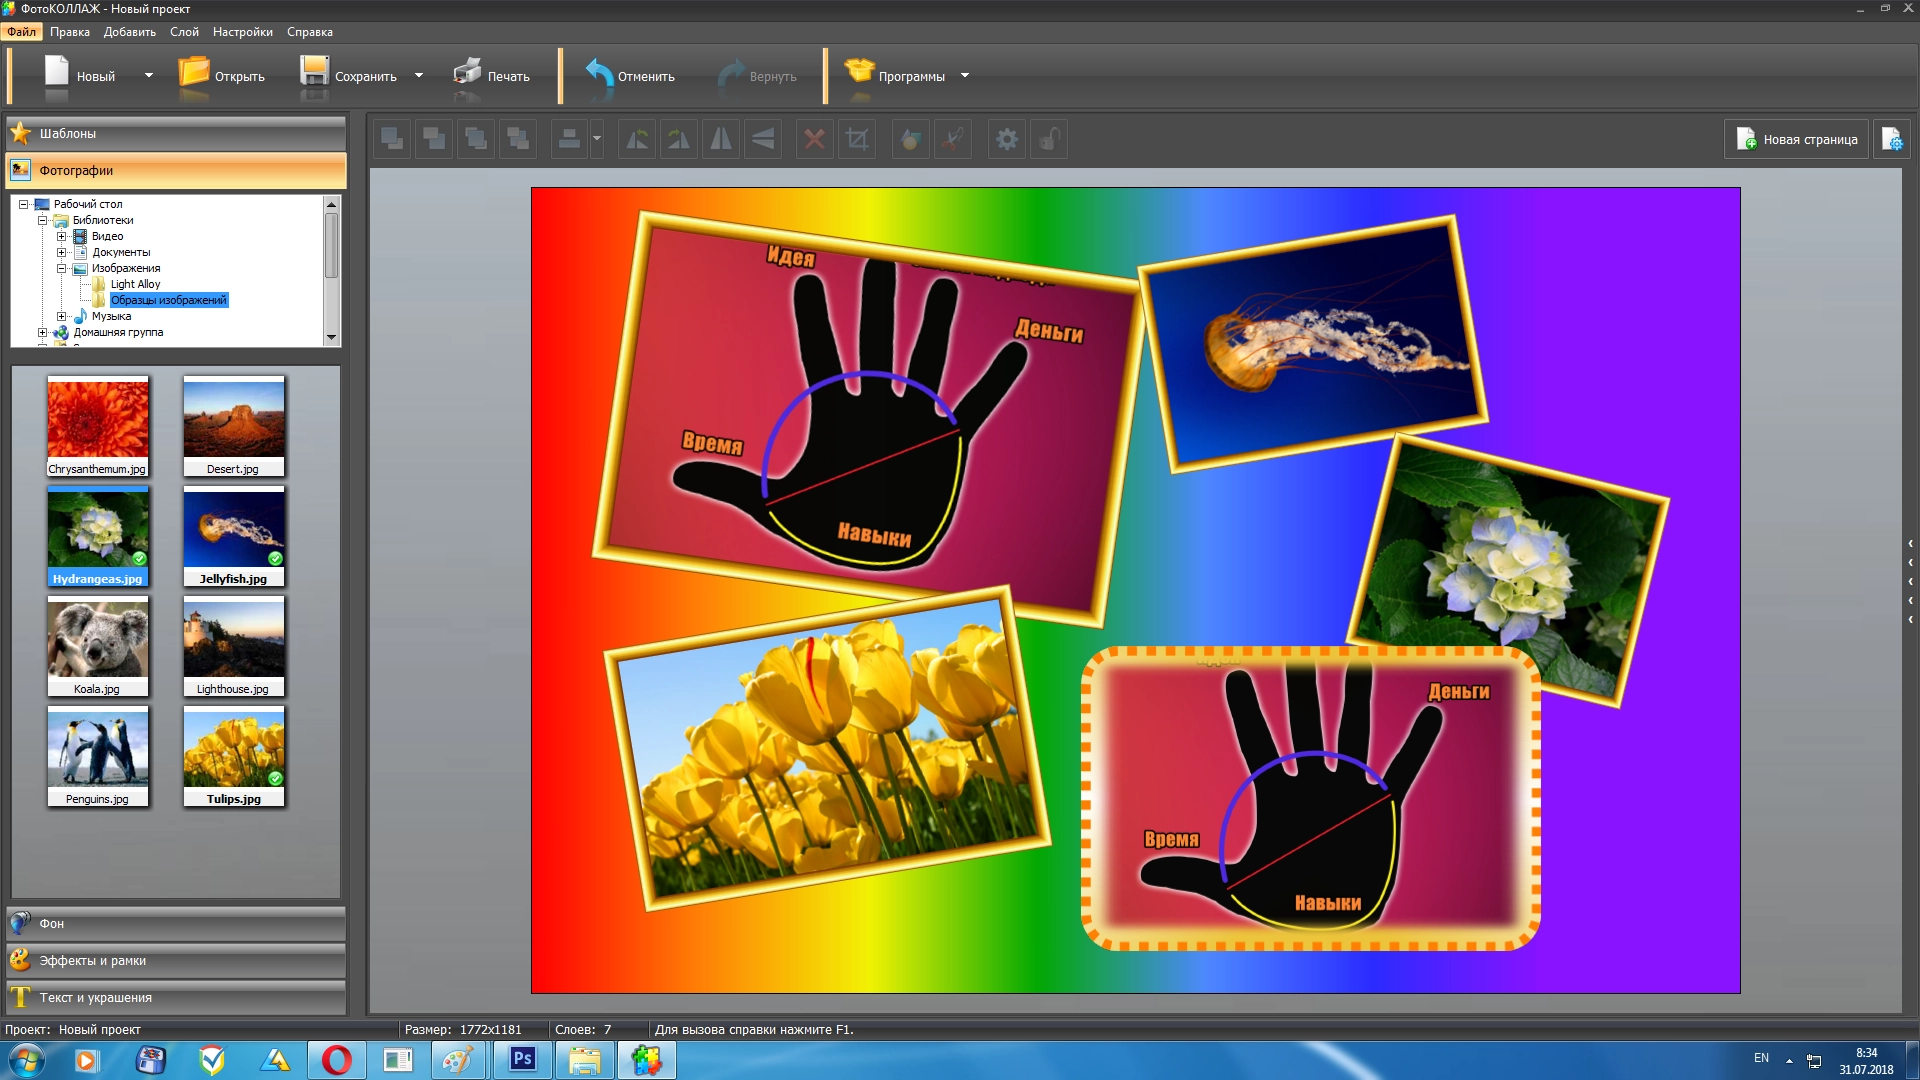Rotate layer counterclockwise using the green left-arrow icon

[637, 139]
